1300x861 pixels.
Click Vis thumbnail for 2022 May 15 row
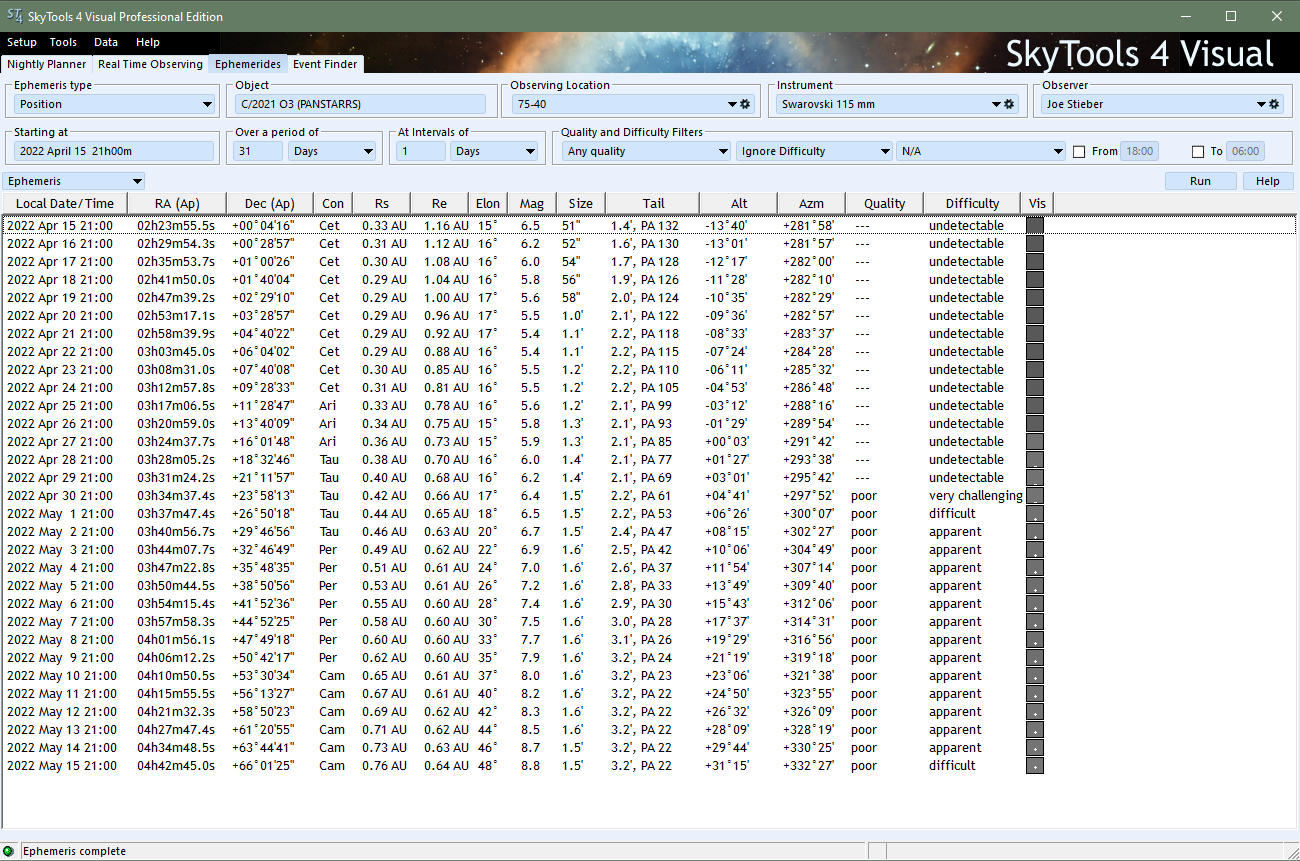(1035, 766)
